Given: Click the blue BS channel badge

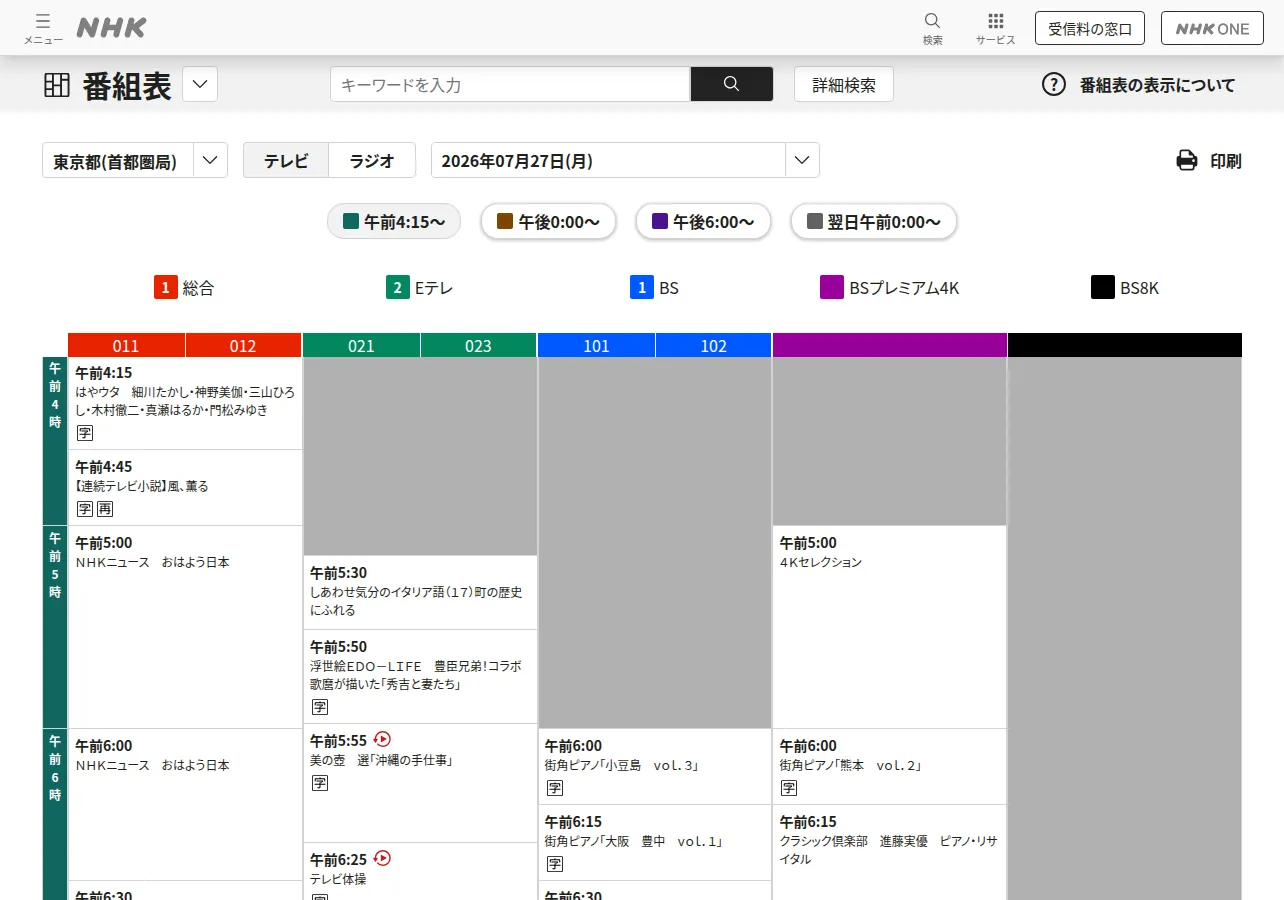Looking at the screenshot, I should click(642, 288).
